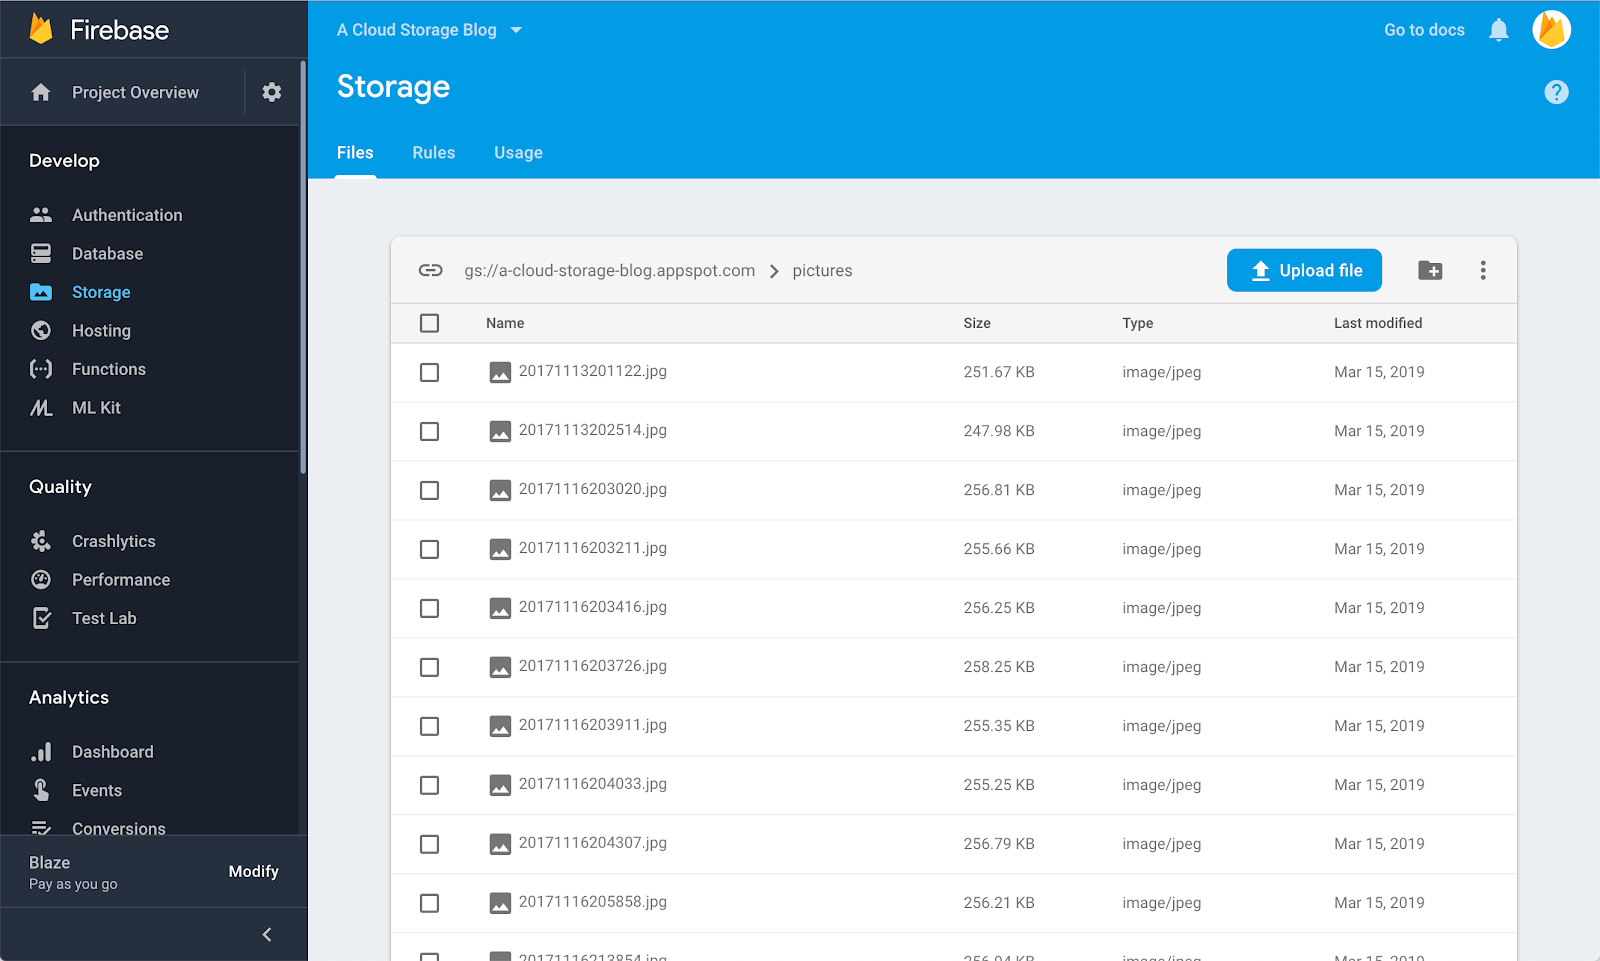Screen dimensions: 1600x961
Task: Toggle the select all files checkbox
Action: [x=430, y=323]
